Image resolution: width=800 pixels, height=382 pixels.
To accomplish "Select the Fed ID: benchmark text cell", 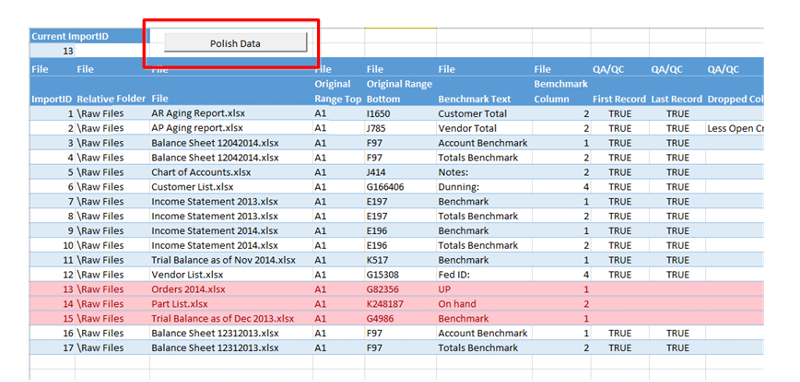I will click(484, 274).
